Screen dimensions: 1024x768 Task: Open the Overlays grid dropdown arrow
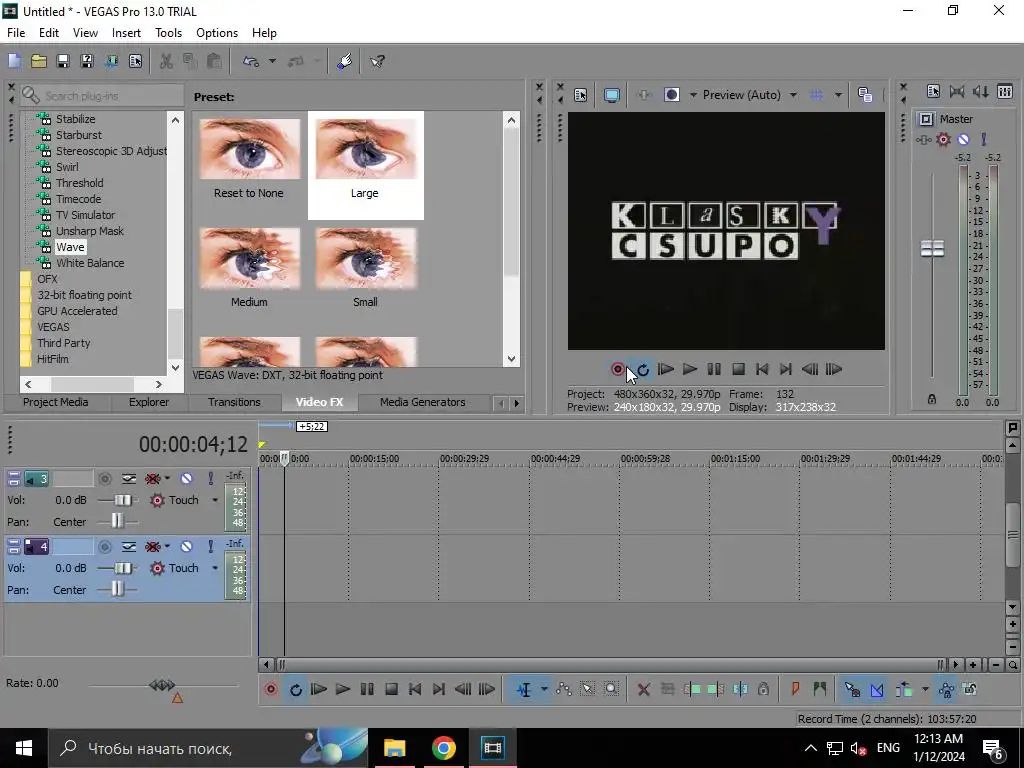click(838, 95)
